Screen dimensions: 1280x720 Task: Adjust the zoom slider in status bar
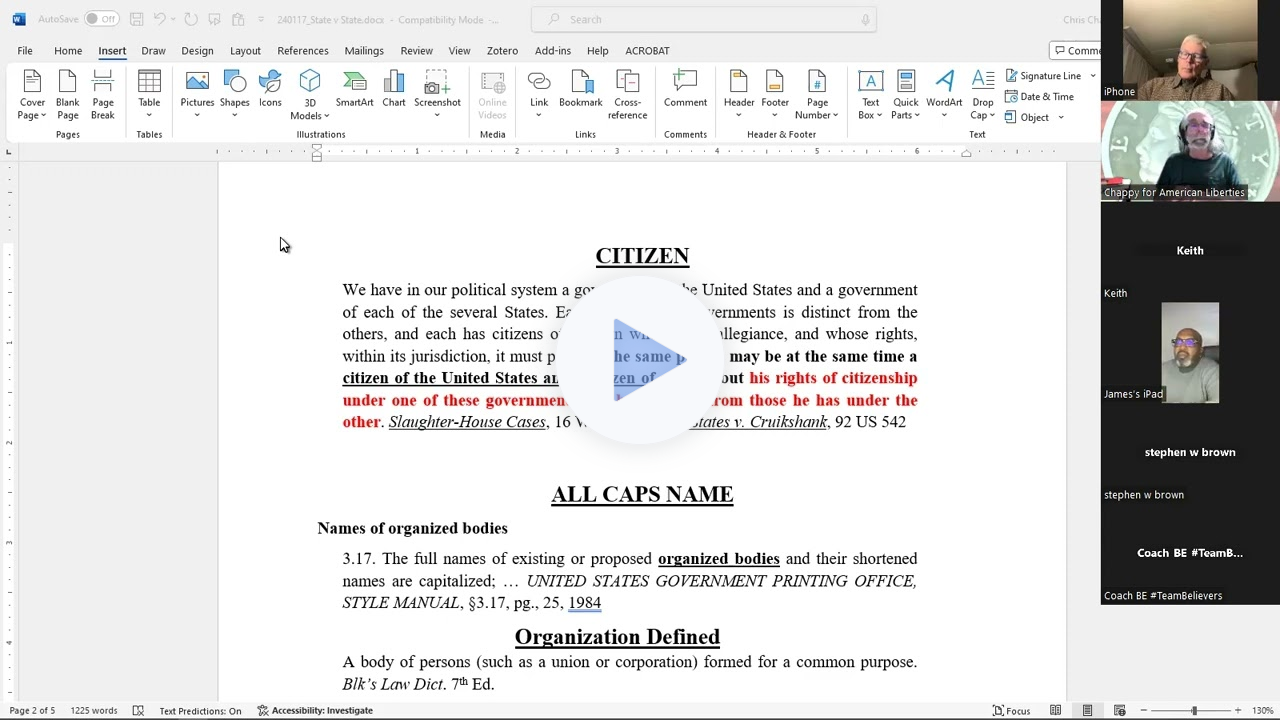(1193, 711)
